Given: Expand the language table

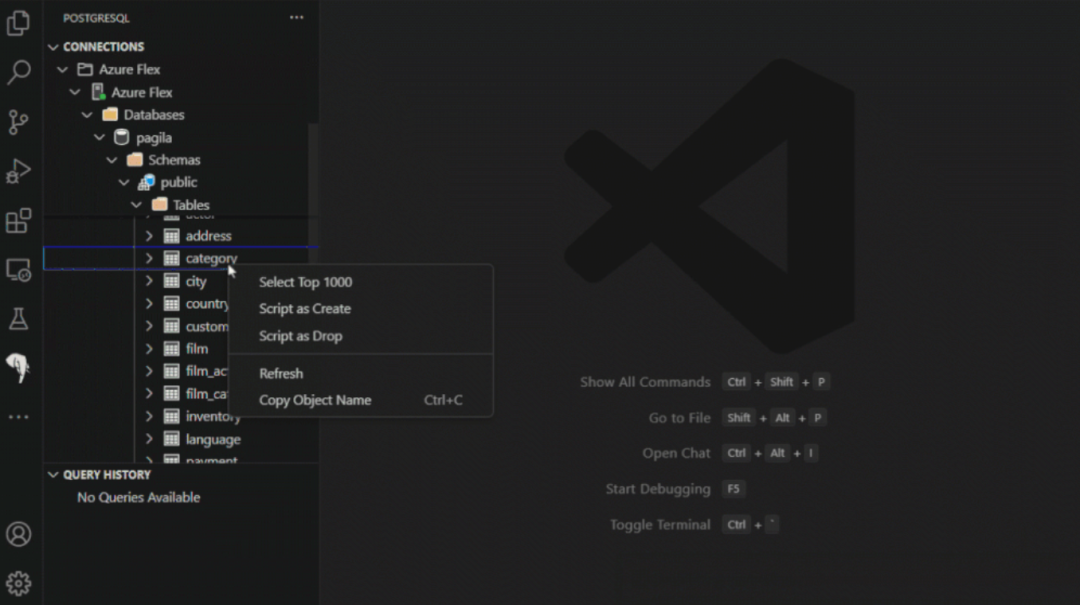Looking at the screenshot, I should pos(149,439).
